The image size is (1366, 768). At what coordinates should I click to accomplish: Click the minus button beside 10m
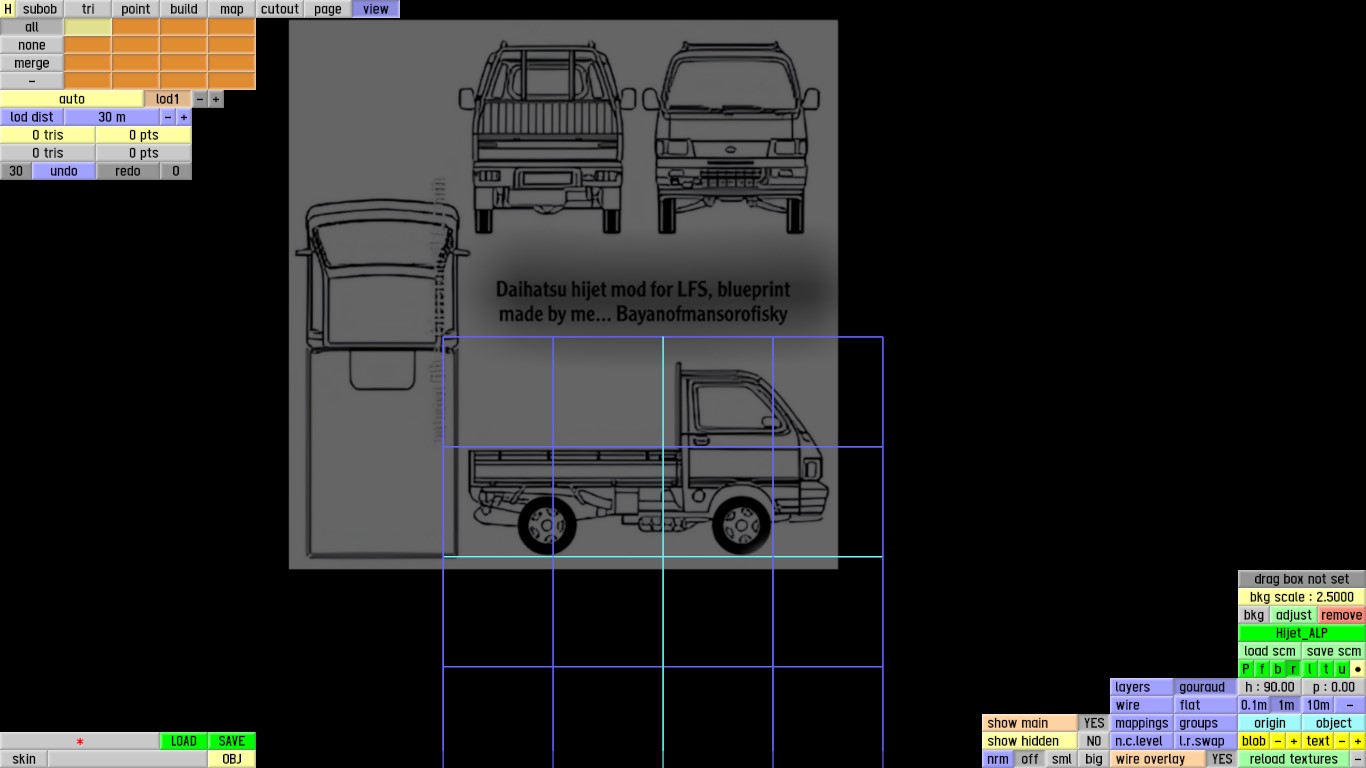pyautogui.click(x=1350, y=705)
